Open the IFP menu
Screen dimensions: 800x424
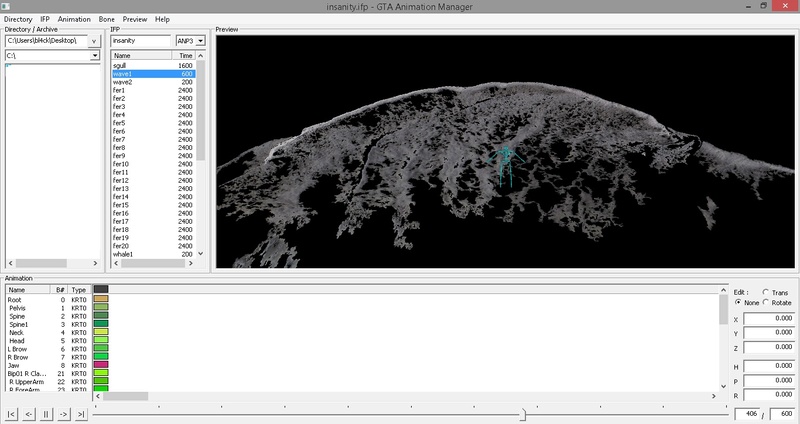pos(45,19)
